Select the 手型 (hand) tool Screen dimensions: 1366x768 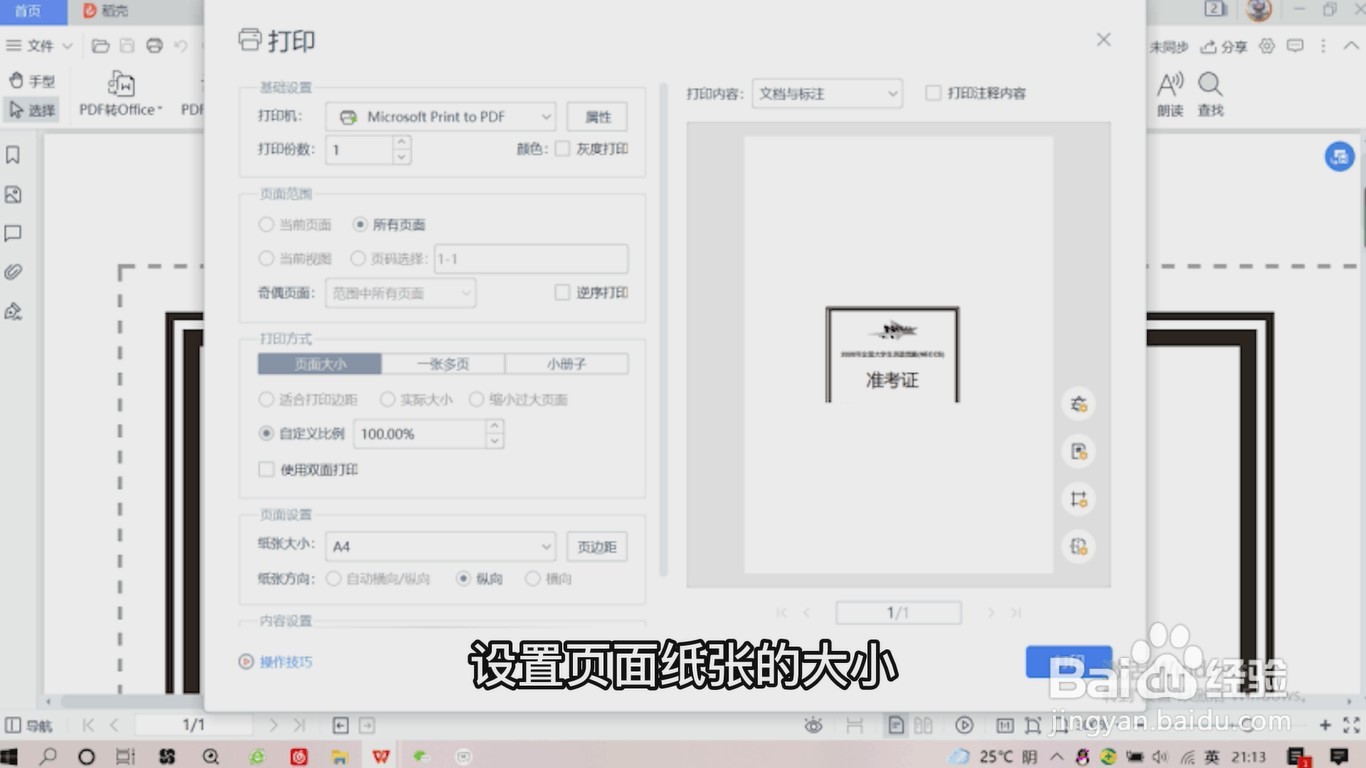point(33,80)
